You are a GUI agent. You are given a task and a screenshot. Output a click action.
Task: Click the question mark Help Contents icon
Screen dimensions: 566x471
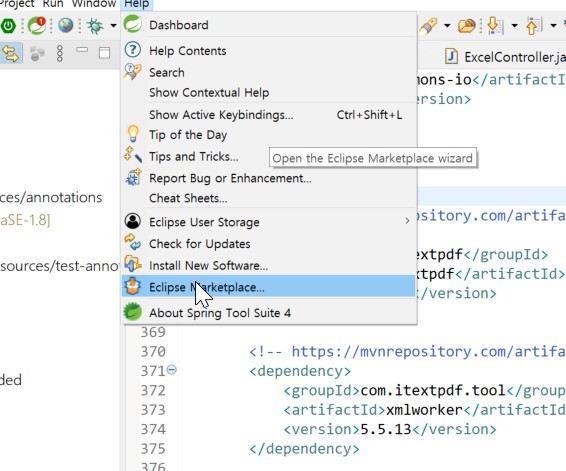(132, 49)
